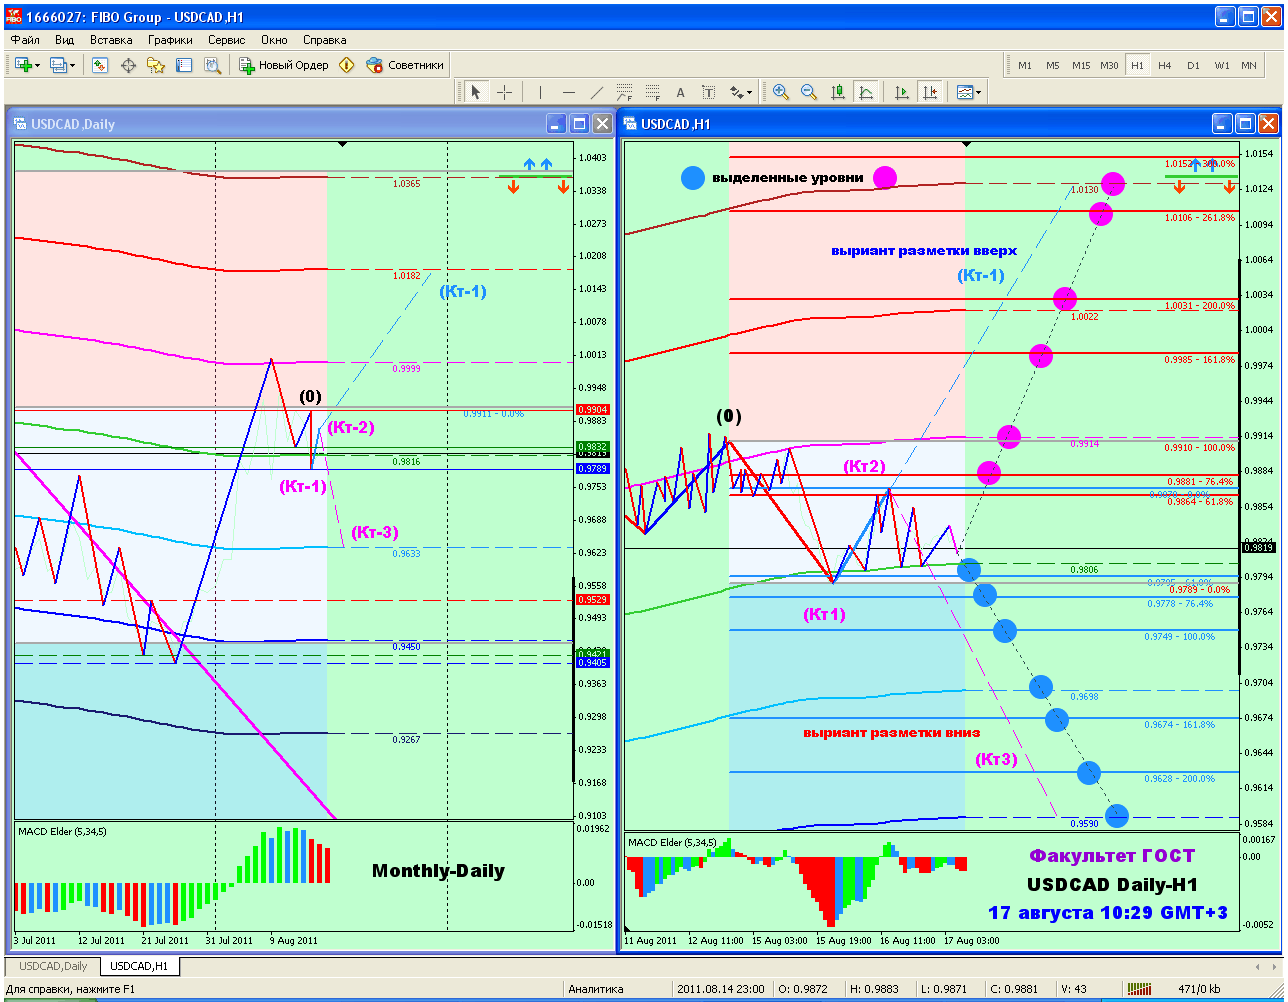Viewport: 1288px width, 1002px height.
Task: Open the Data Window crosshair icon
Action: [x=128, y=65]
